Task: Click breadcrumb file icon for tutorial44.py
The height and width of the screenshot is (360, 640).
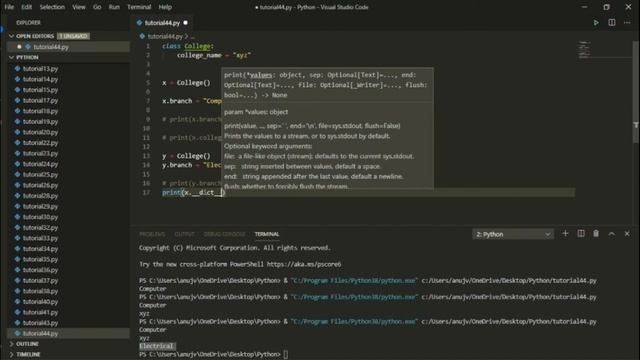Action: pos(142,36)
